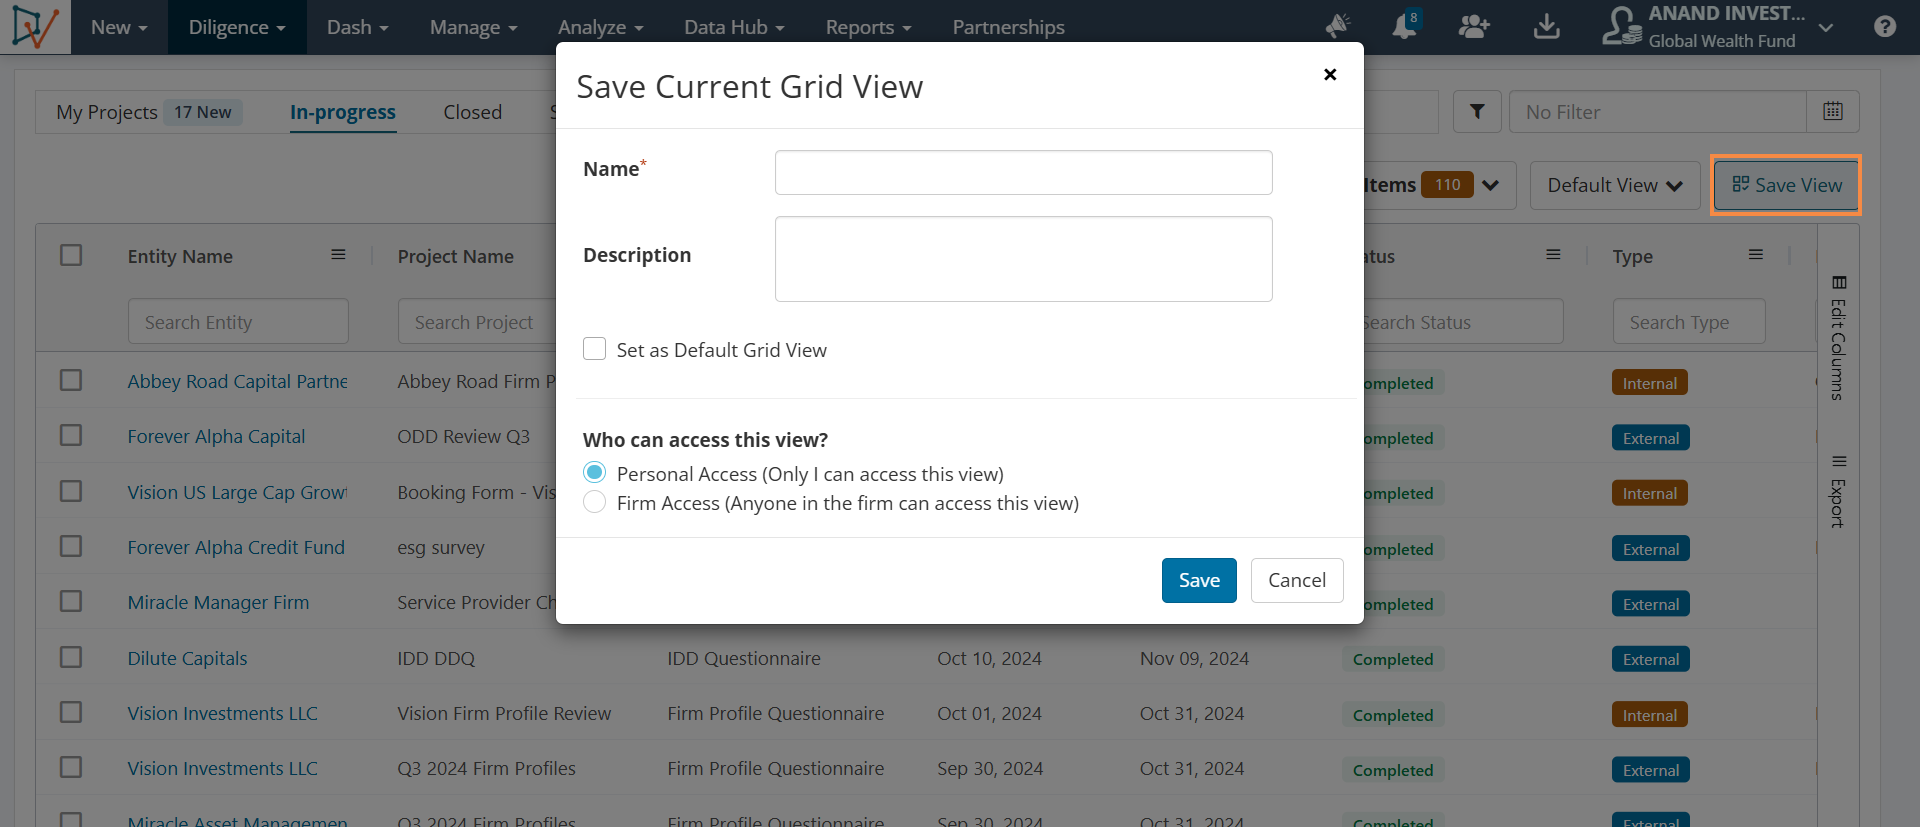Open Entity Name column menu icon

(x=338, y=255)
